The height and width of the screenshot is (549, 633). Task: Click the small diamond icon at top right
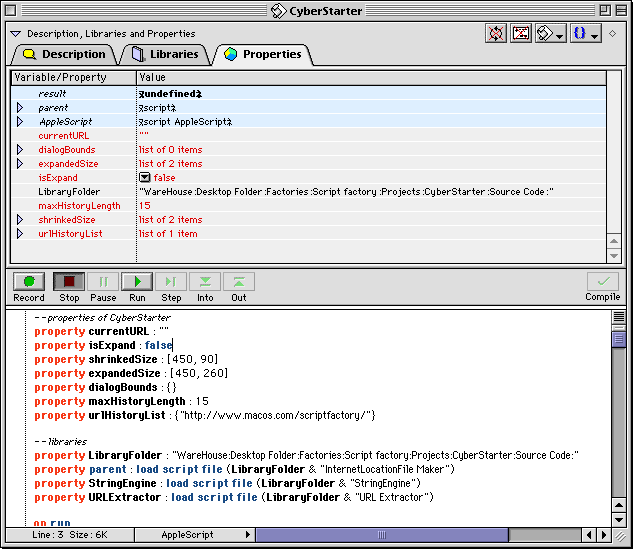[x=612, y=34]
